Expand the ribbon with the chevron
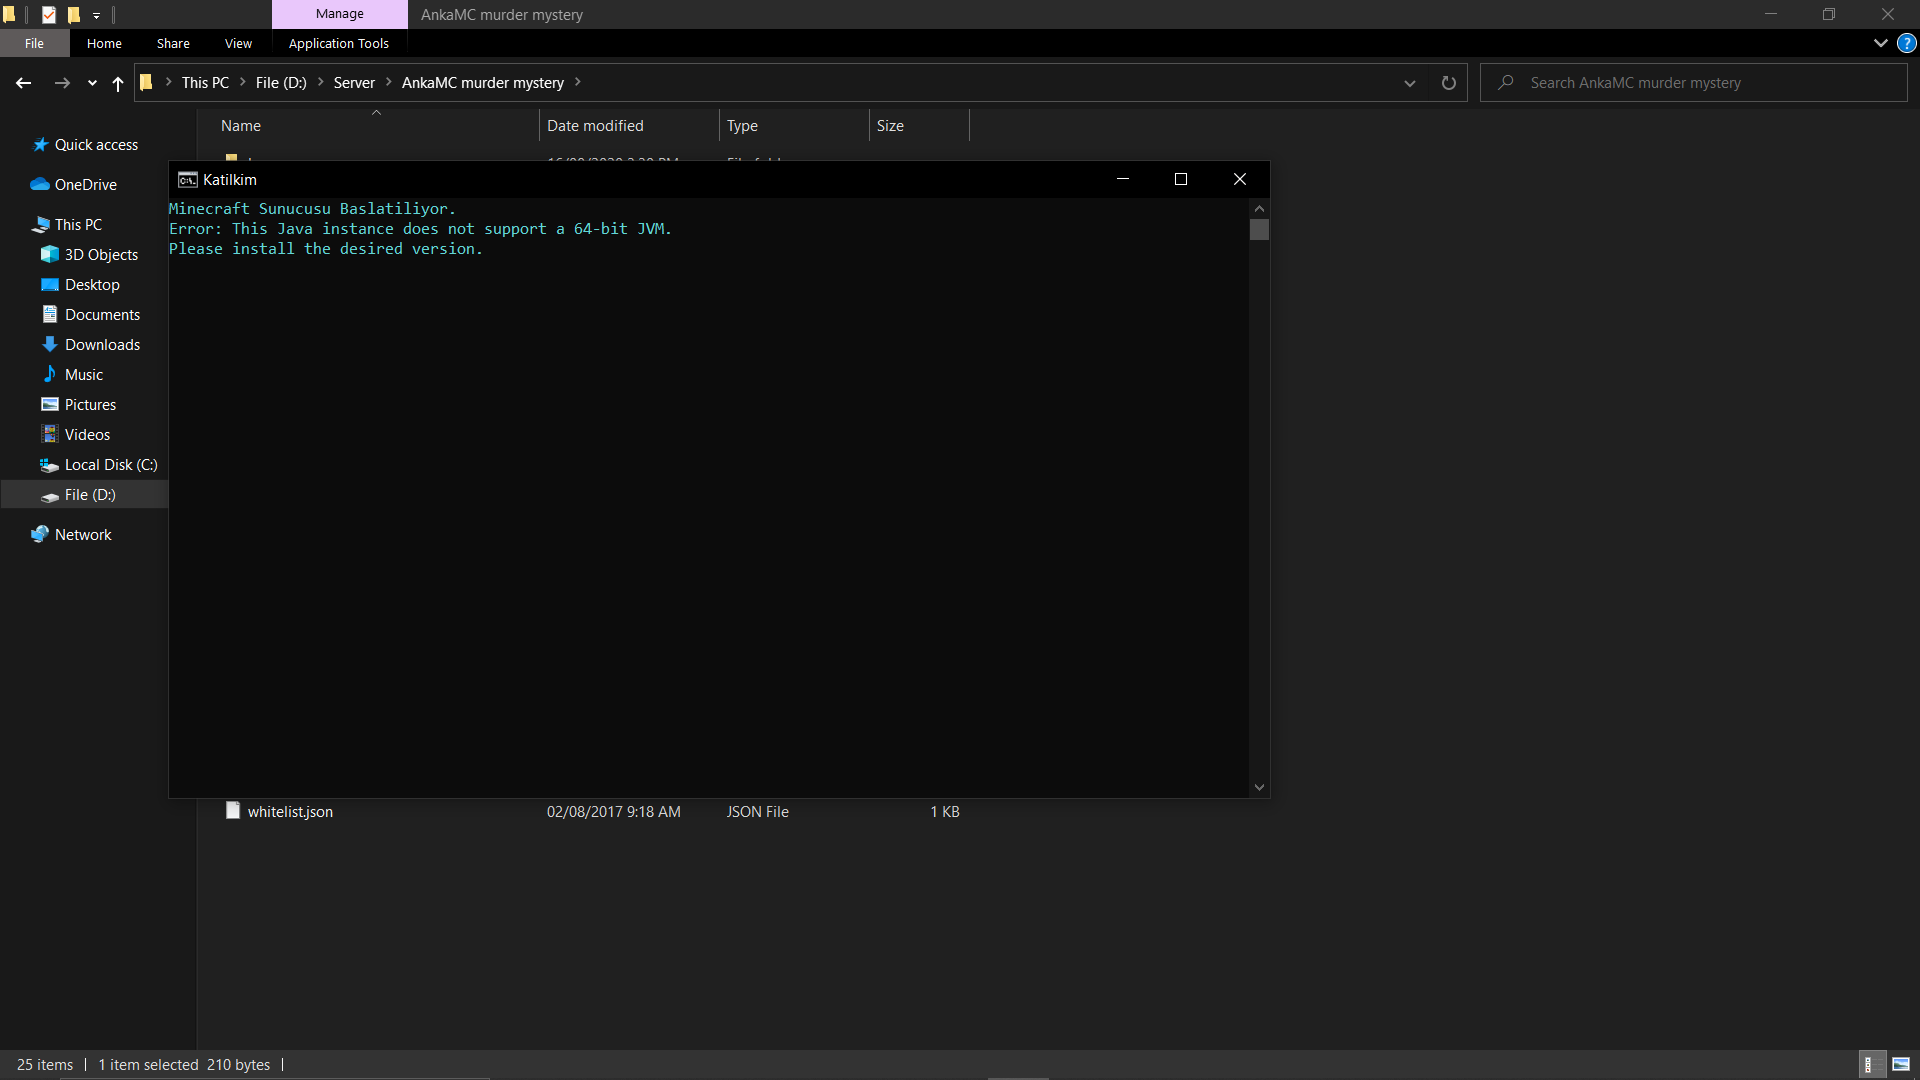The height and width of the screenshot is (1080, 1920). 1880,43
